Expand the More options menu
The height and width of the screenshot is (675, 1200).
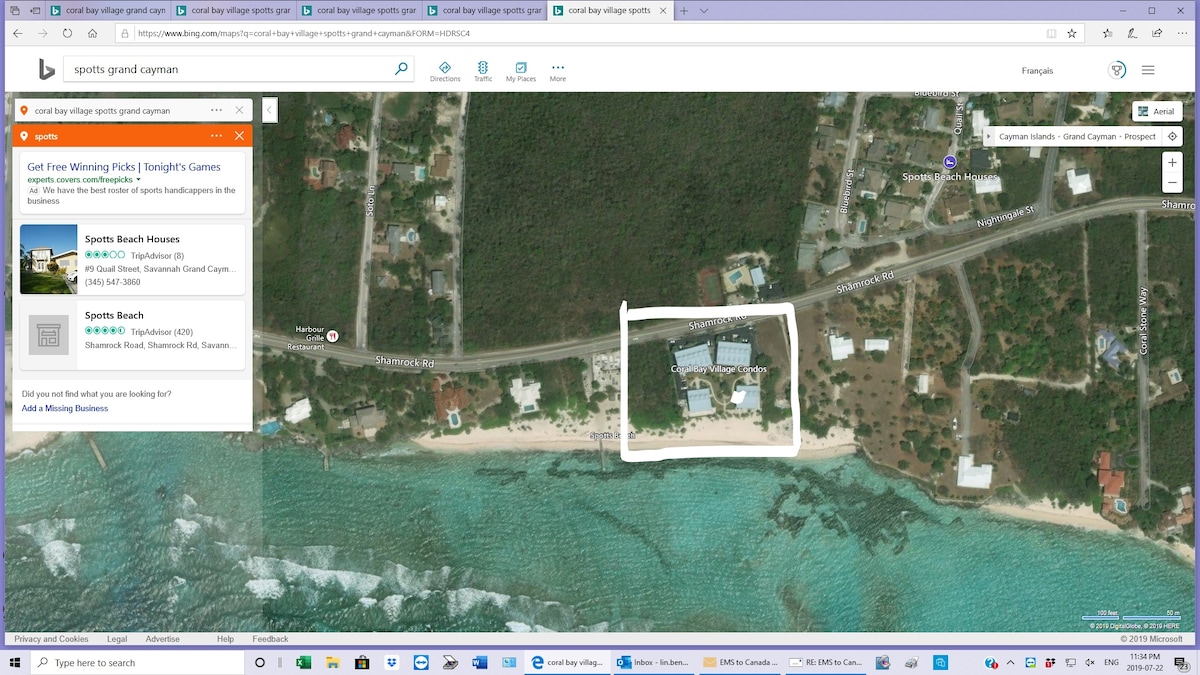[558, 71]
